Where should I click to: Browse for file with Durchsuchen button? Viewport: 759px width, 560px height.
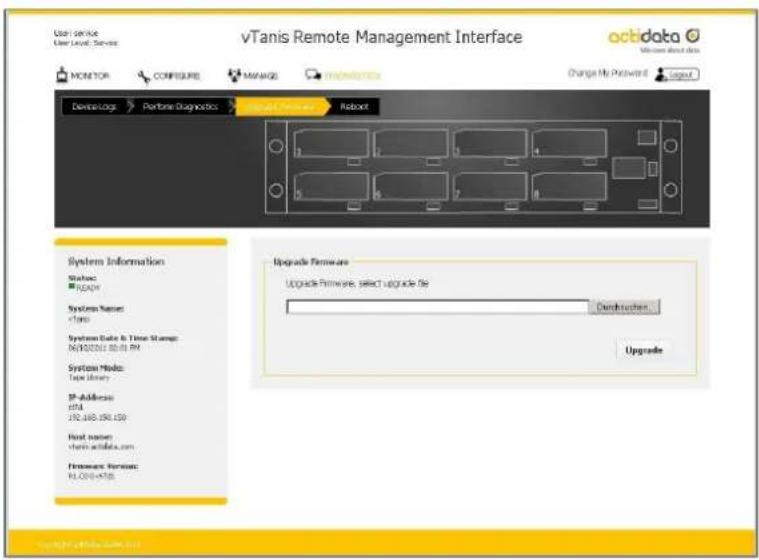point(624,307)
